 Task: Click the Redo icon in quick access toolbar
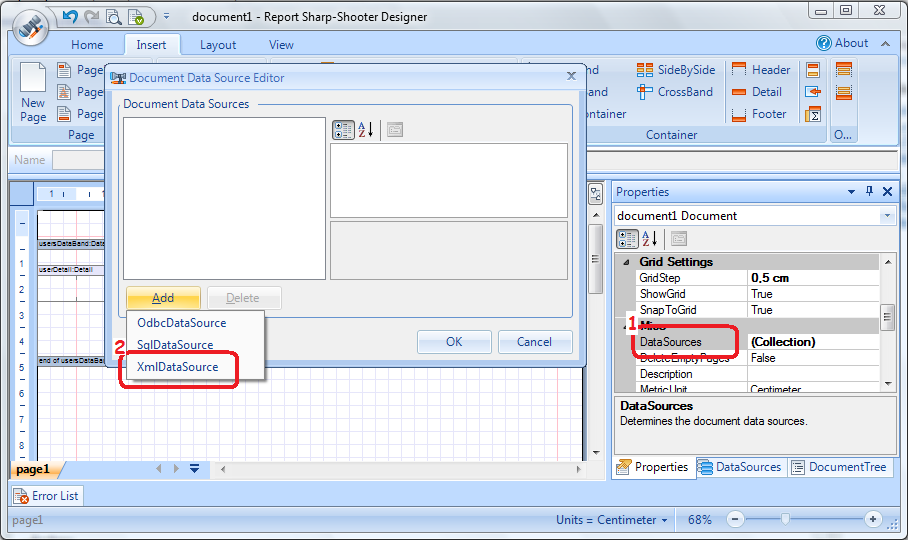[x=91, y=17]
